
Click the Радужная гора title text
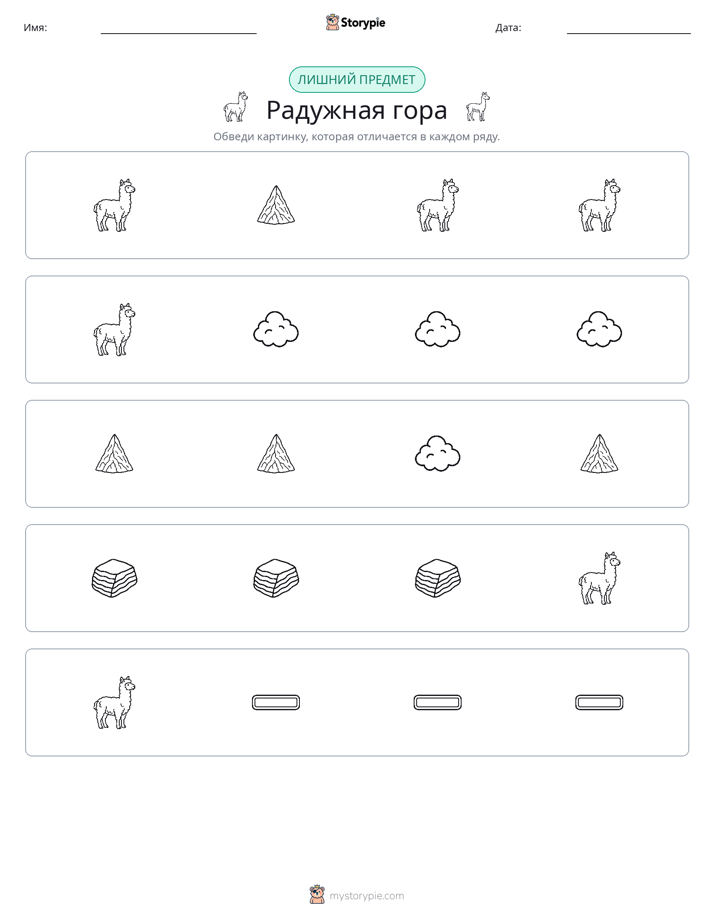pos(356,110)
